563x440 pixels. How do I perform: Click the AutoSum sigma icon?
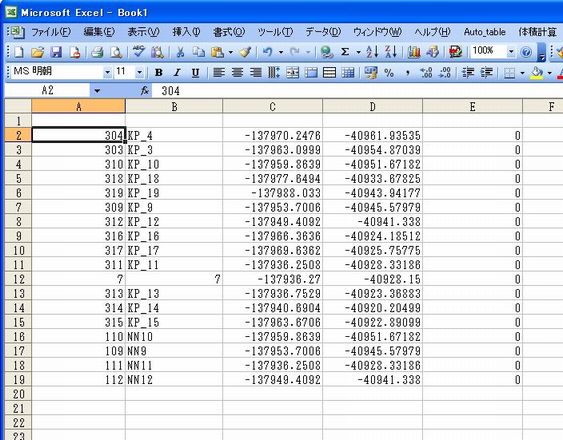(345, 52)
